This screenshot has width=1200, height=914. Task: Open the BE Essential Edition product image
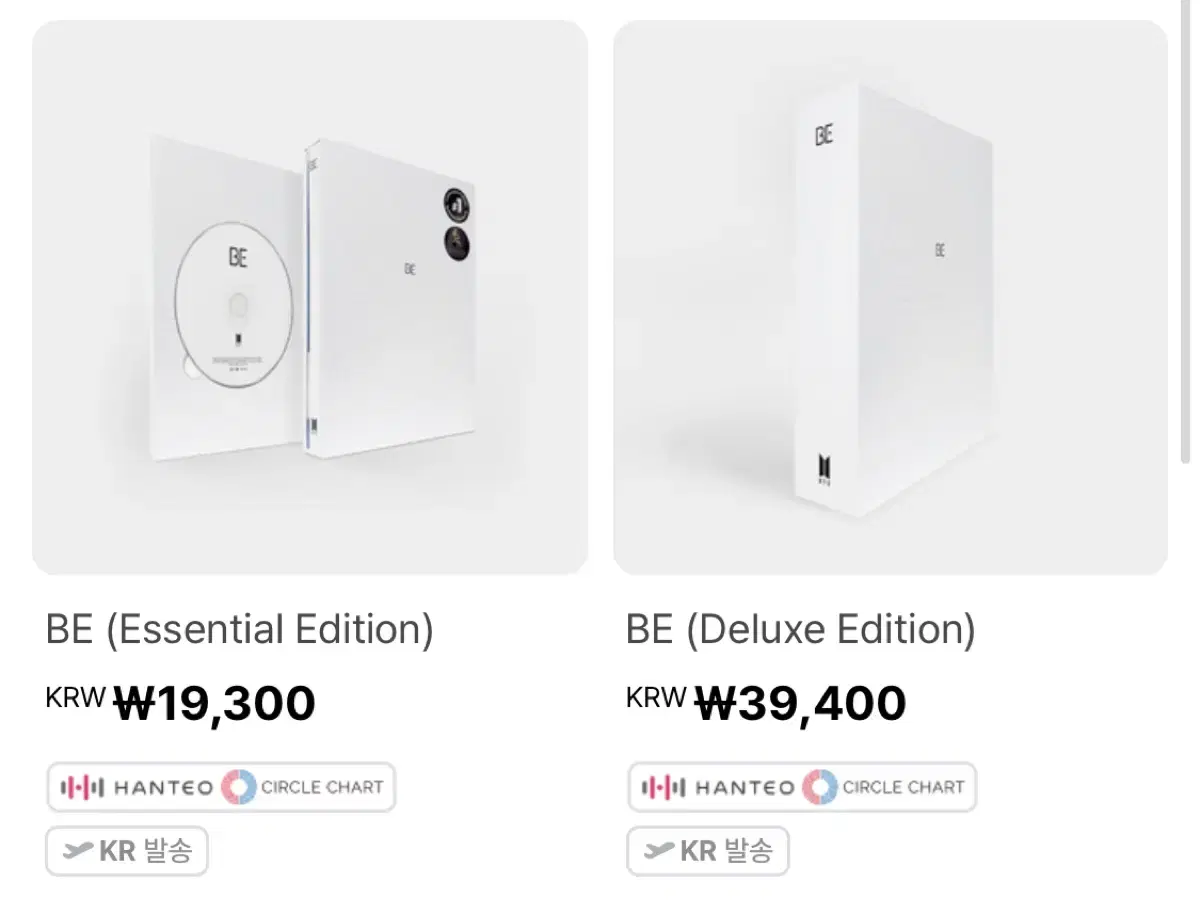pos(310,297)
